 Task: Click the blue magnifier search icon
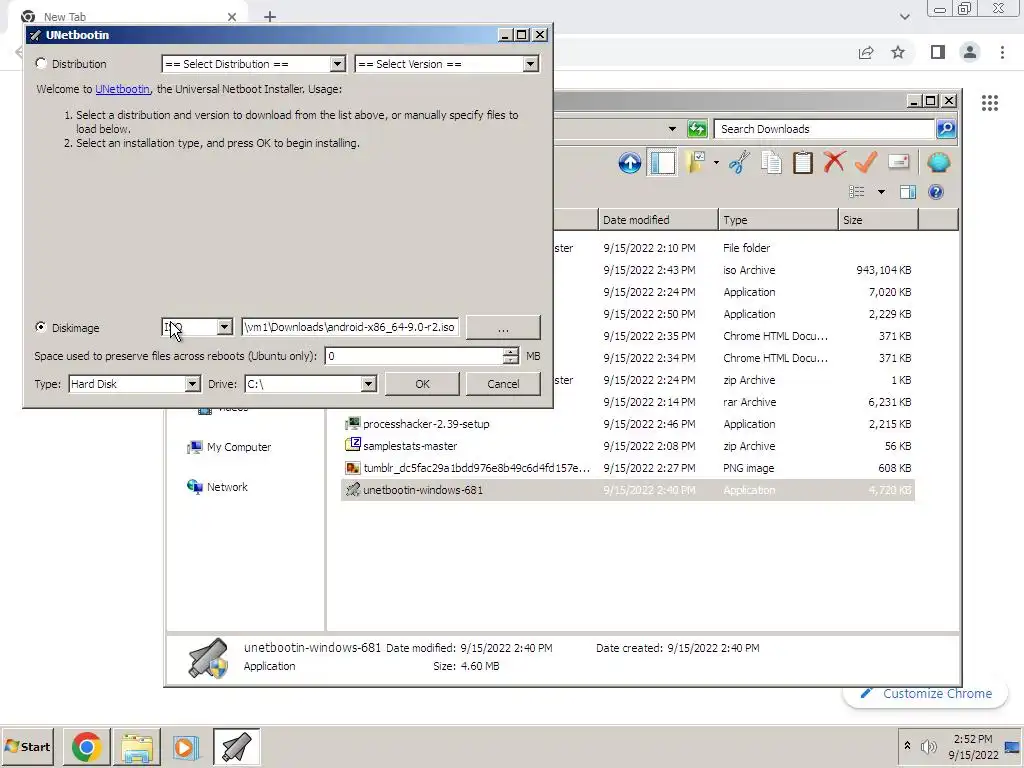946,129
